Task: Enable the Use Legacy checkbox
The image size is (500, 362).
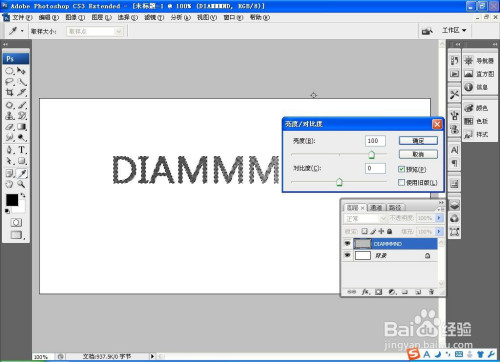Action: [x=402, y=182]
